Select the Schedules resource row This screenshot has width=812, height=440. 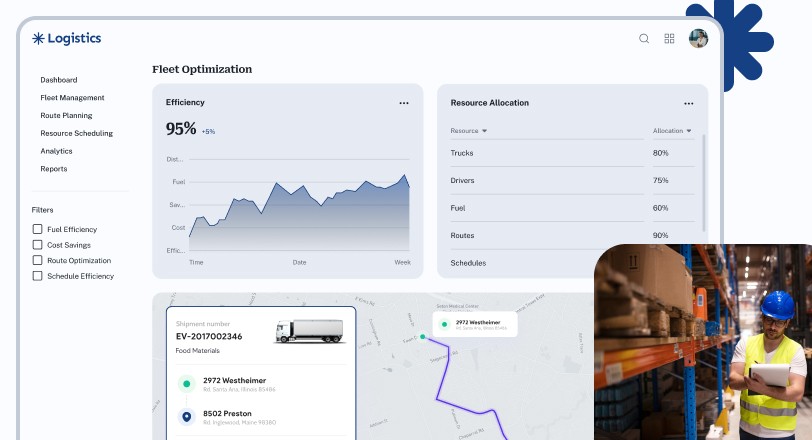pos(522,263)
